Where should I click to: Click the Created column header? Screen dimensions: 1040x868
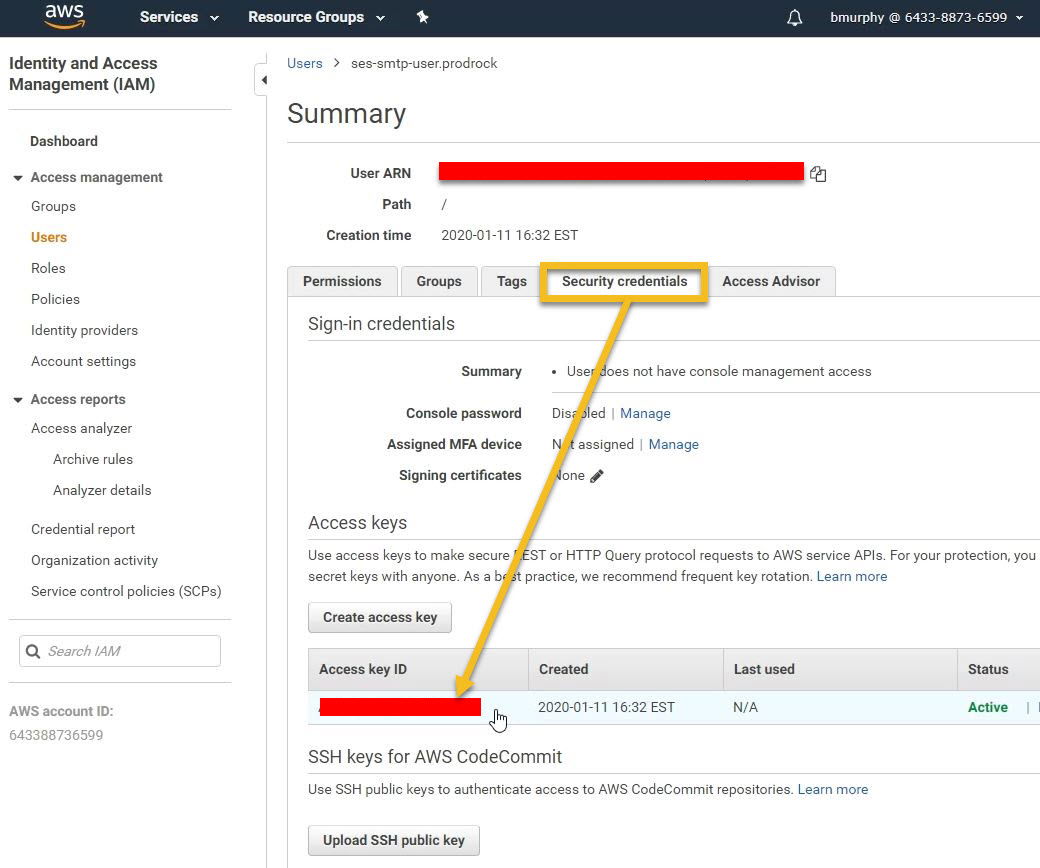(x=625, y=670)
